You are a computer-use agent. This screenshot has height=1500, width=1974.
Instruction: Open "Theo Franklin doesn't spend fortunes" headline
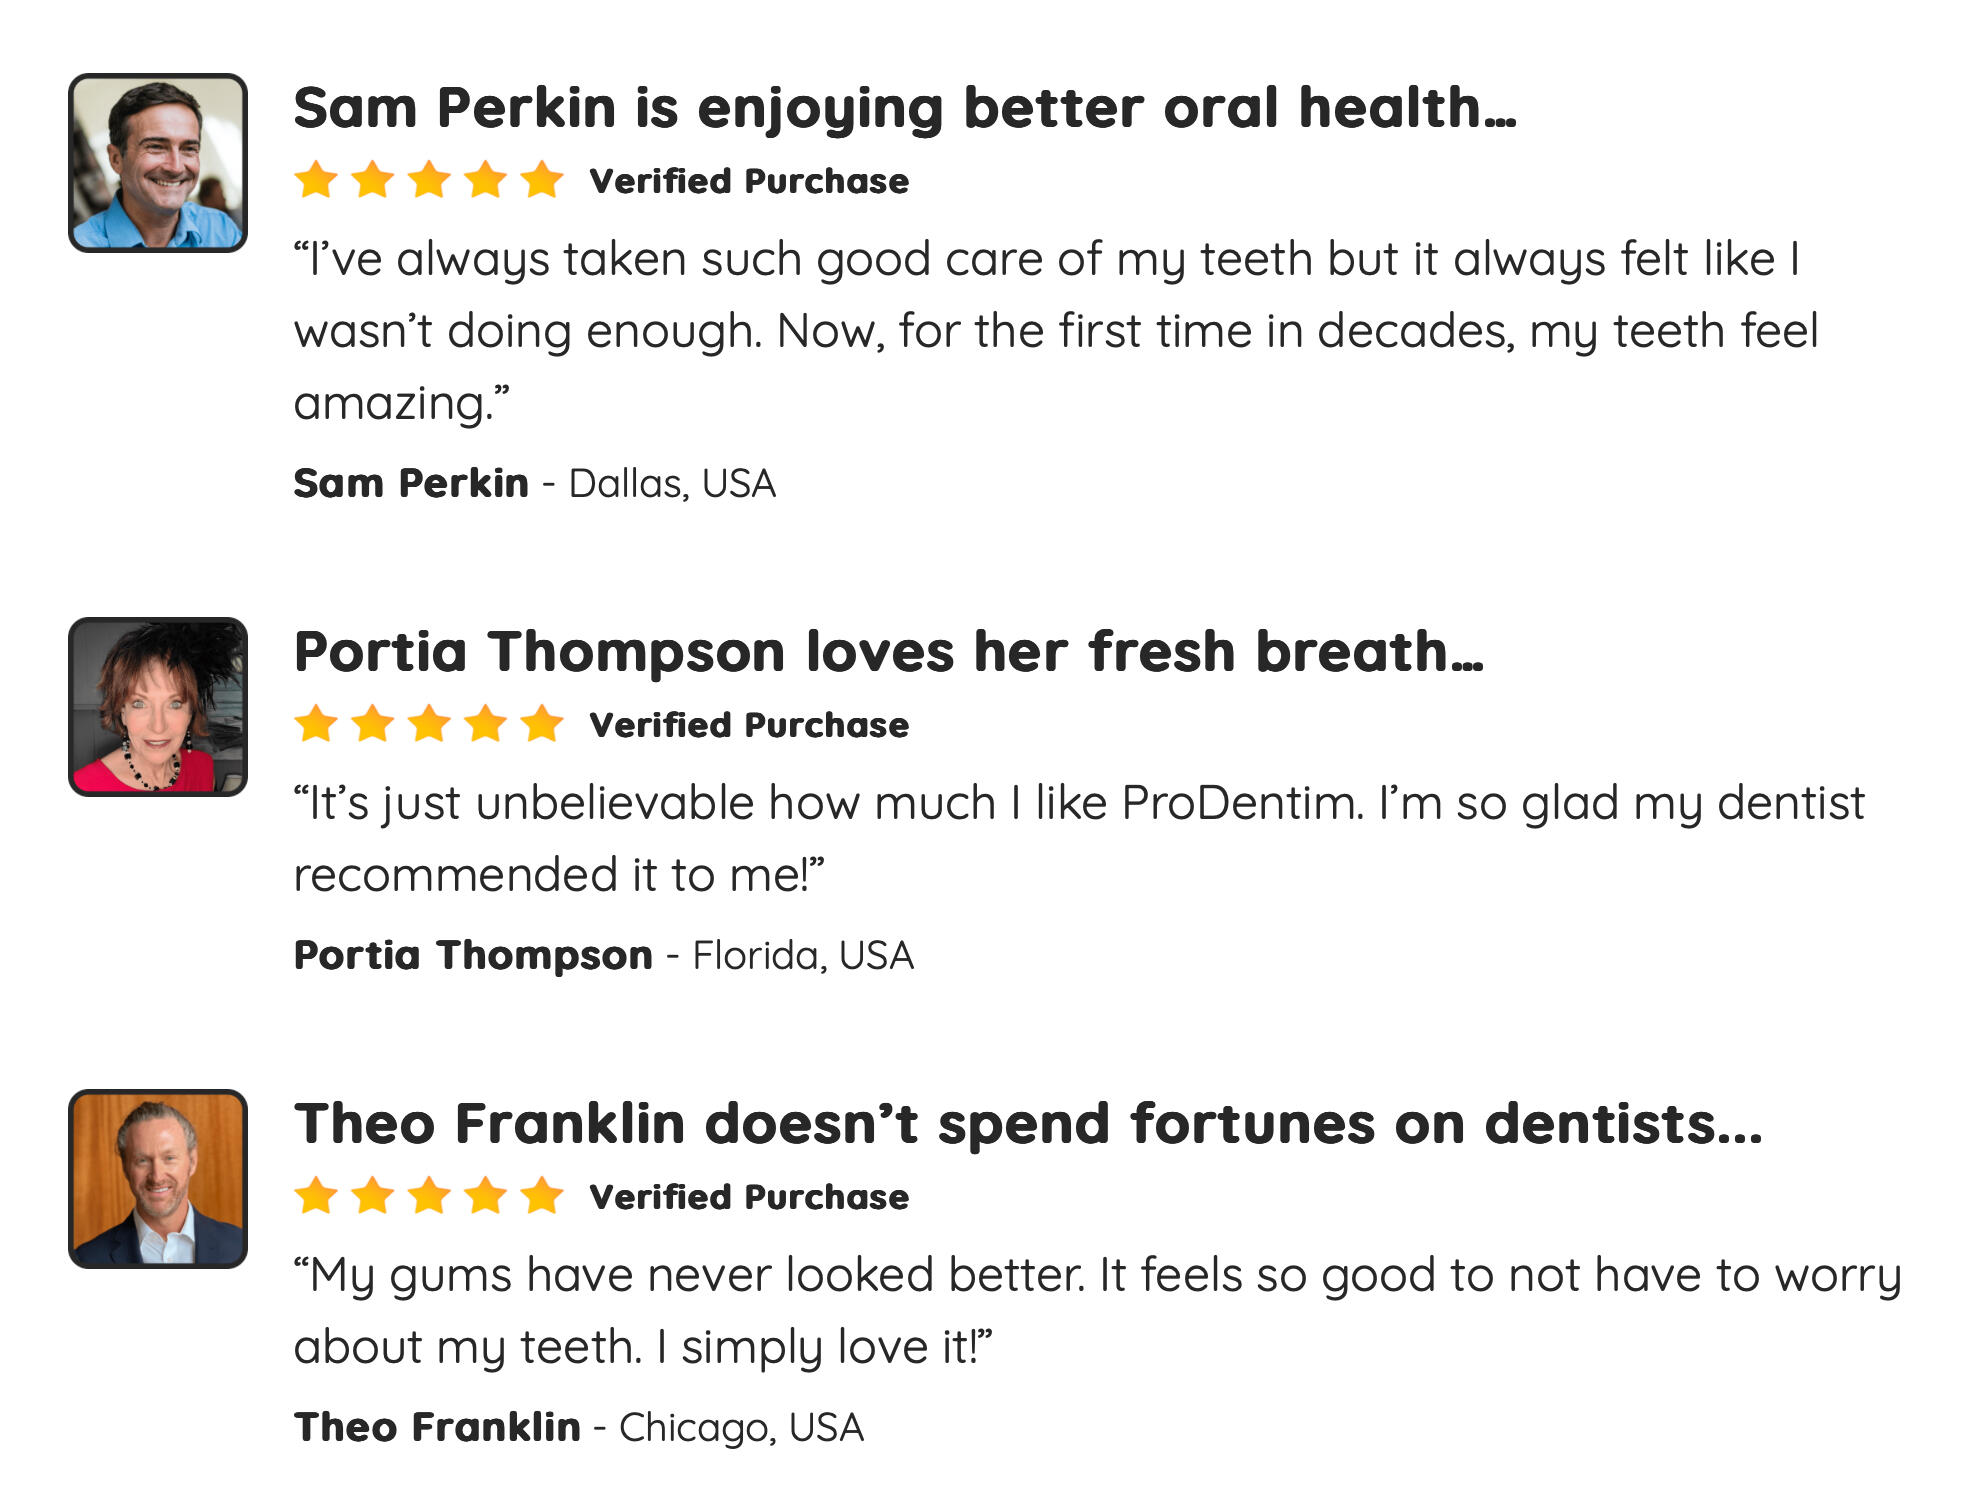[x=1027, y=1124]
